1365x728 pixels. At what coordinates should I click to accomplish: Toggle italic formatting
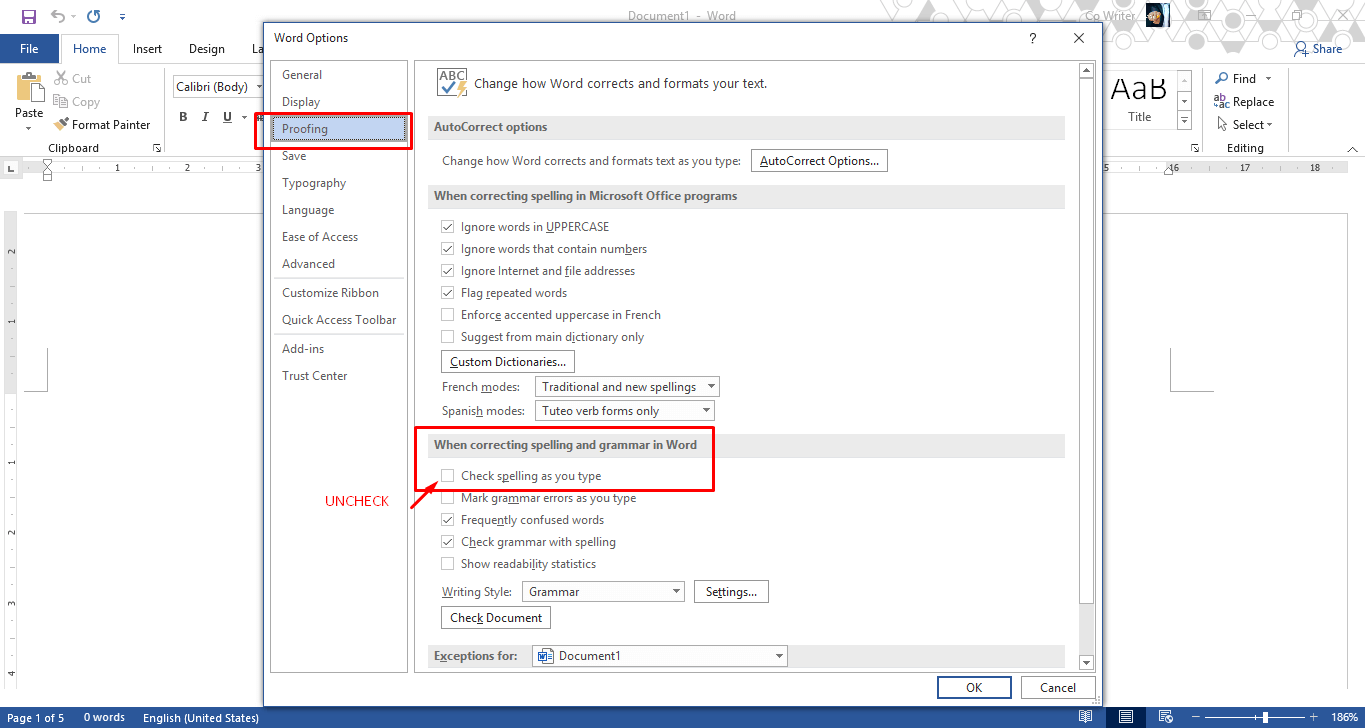(204, 116)
